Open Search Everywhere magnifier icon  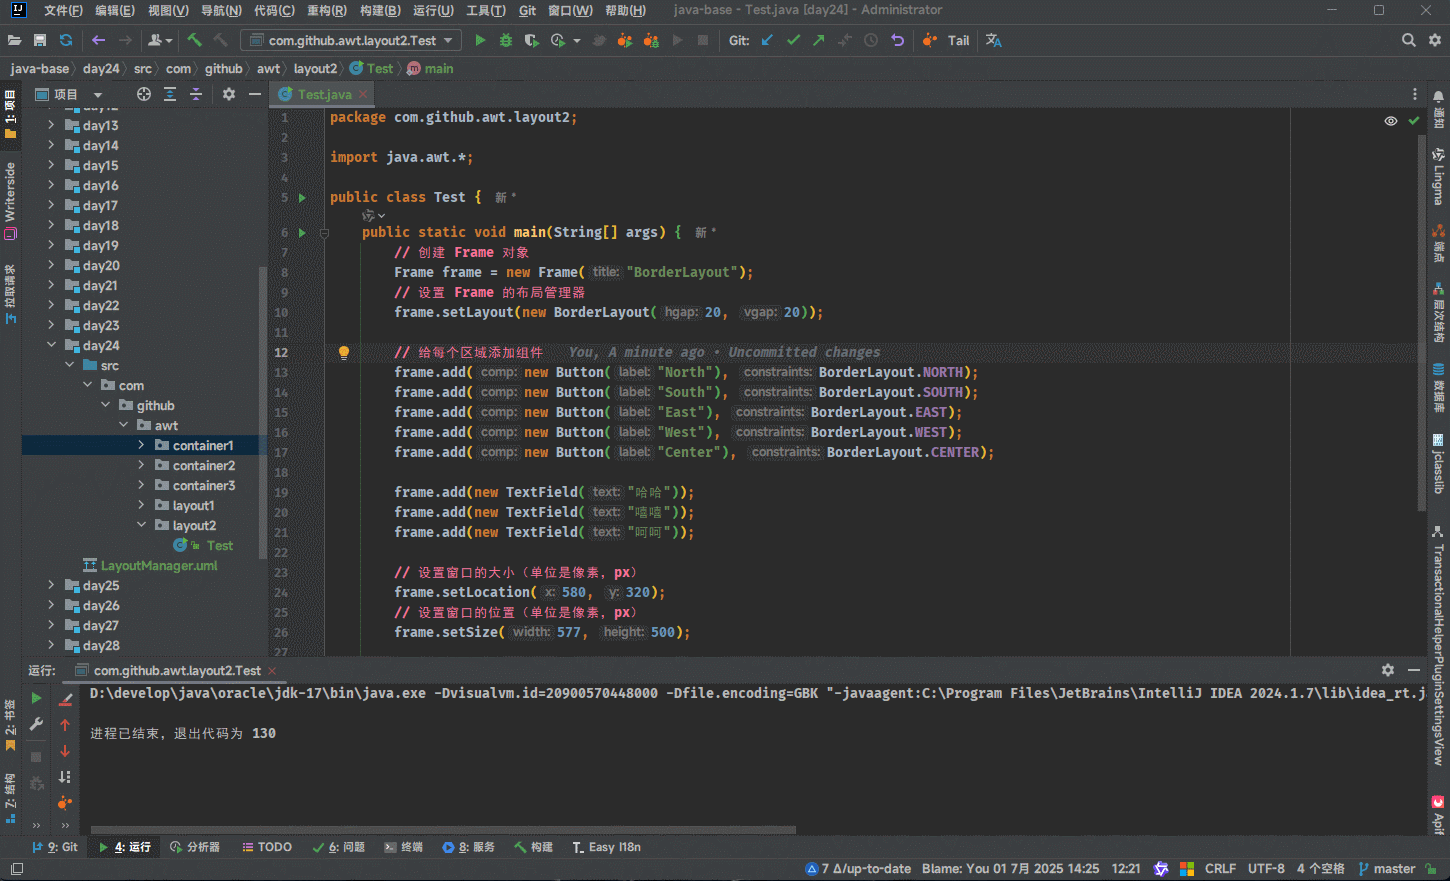1408,40
